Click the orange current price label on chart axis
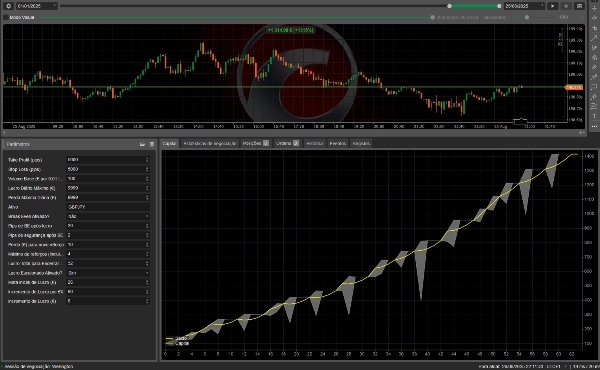 click(x=574, y=88)
